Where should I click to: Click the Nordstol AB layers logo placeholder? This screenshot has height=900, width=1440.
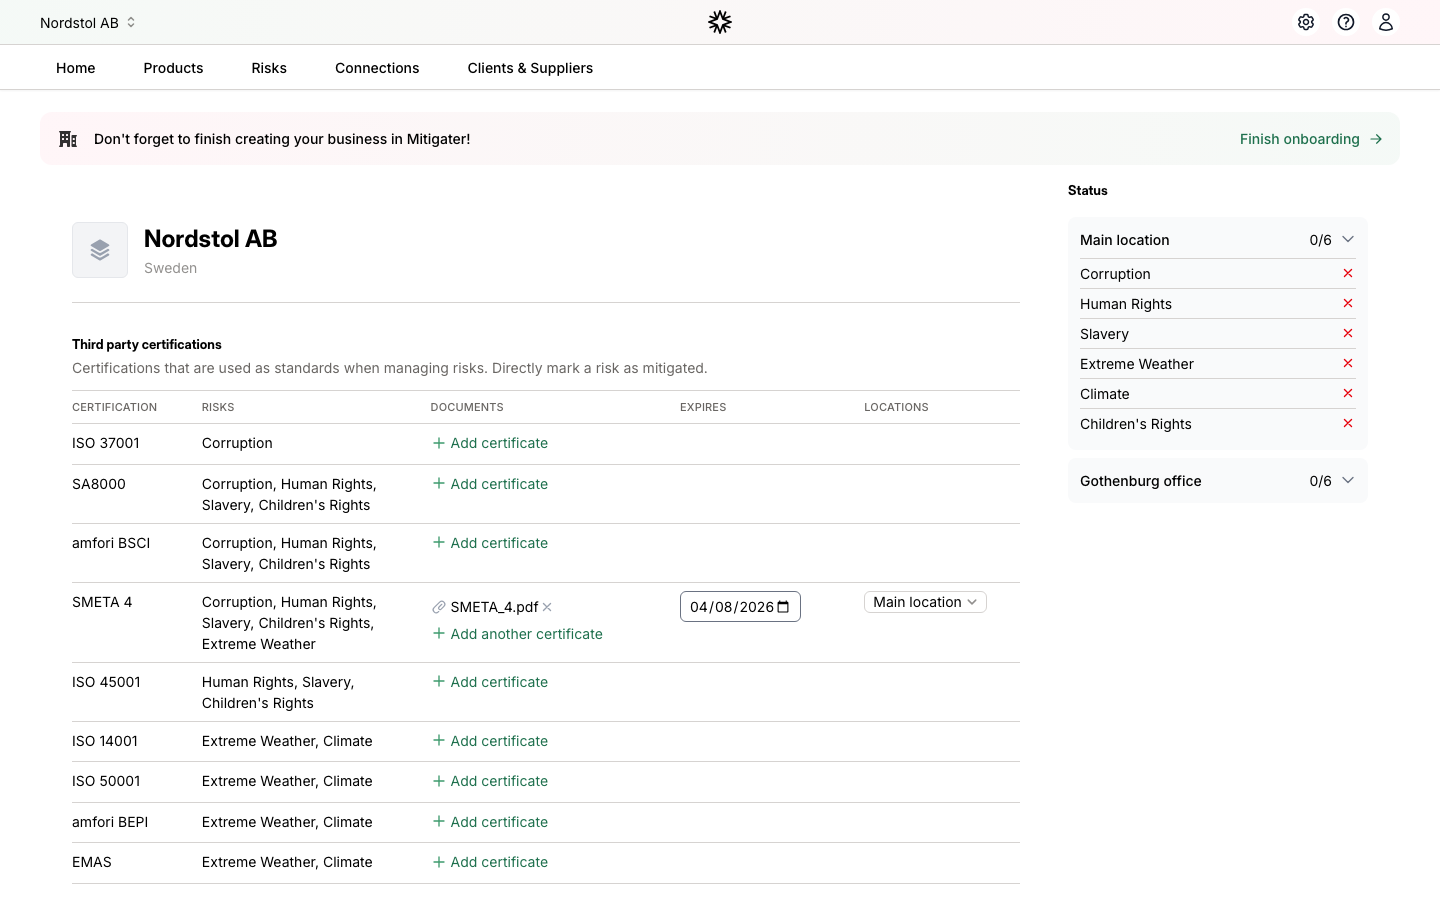(x=100, y=250)
